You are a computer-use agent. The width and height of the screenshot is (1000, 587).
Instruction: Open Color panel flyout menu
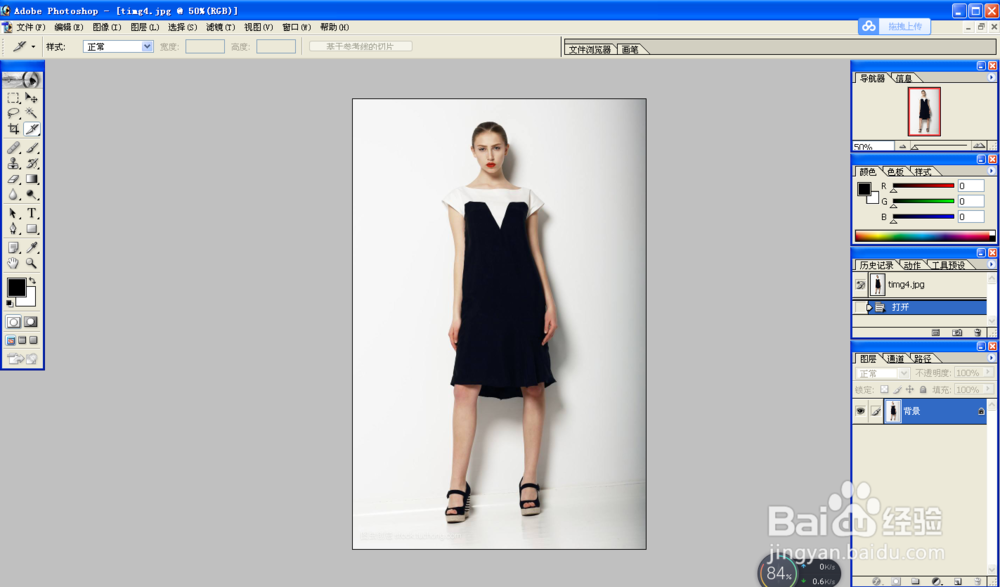[991, 171]
